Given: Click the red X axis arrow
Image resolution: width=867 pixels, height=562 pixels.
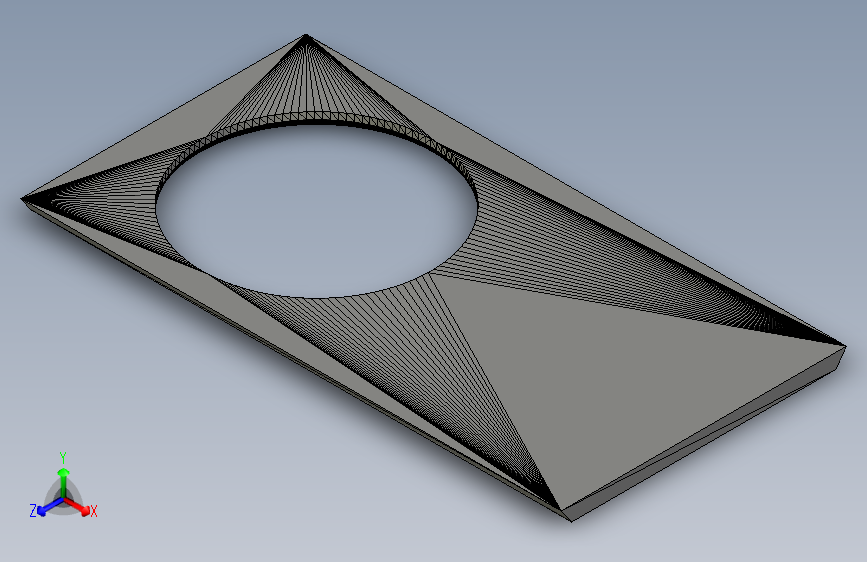Looking at the screenshot, I should 78,506.
